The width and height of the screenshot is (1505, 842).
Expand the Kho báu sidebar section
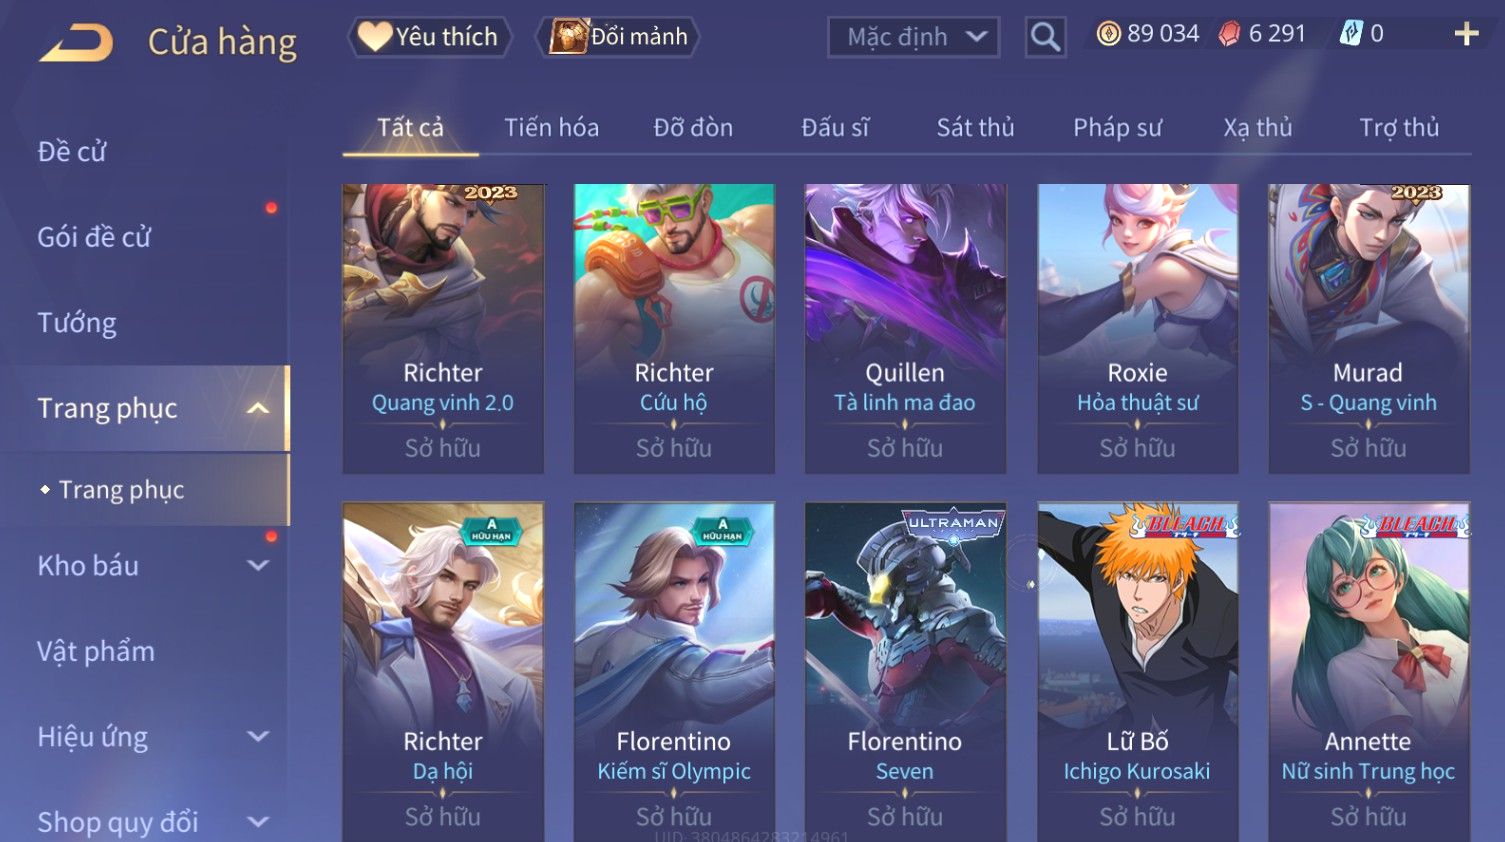point(258,565)
